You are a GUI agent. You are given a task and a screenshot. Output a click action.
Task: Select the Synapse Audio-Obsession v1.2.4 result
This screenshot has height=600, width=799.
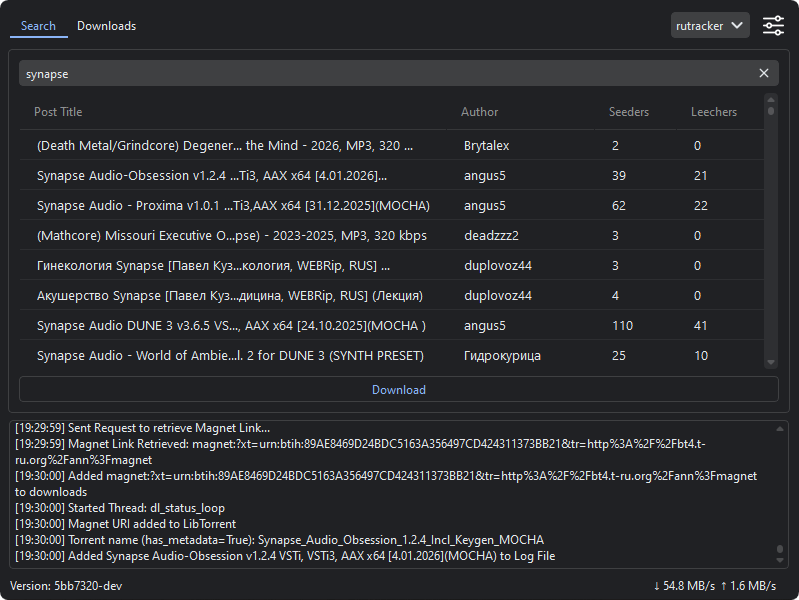click(x=212, y=176)
